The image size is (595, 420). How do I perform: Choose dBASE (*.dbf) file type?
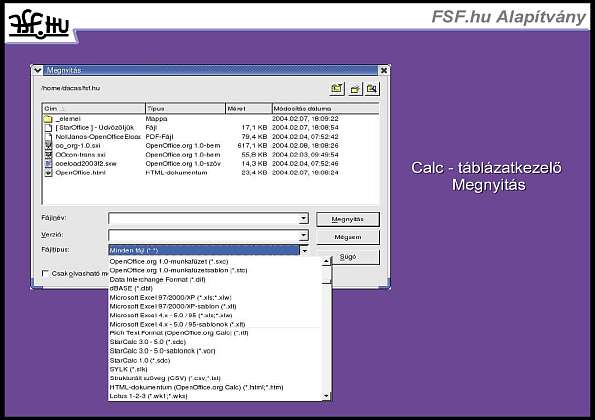[131, 288]
